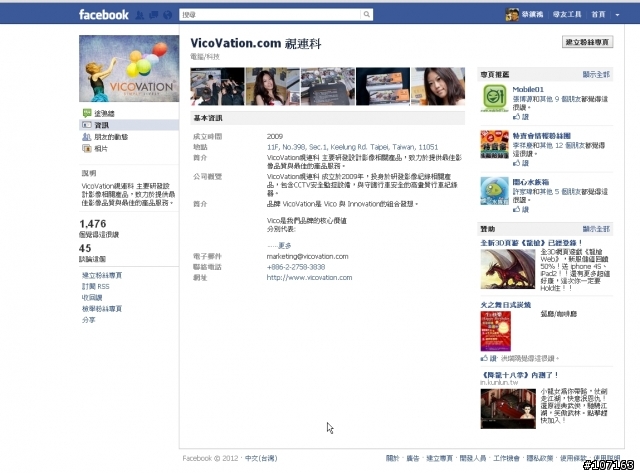
Task: Open messages icon in top bar
Action: click(x=153, y=15)
